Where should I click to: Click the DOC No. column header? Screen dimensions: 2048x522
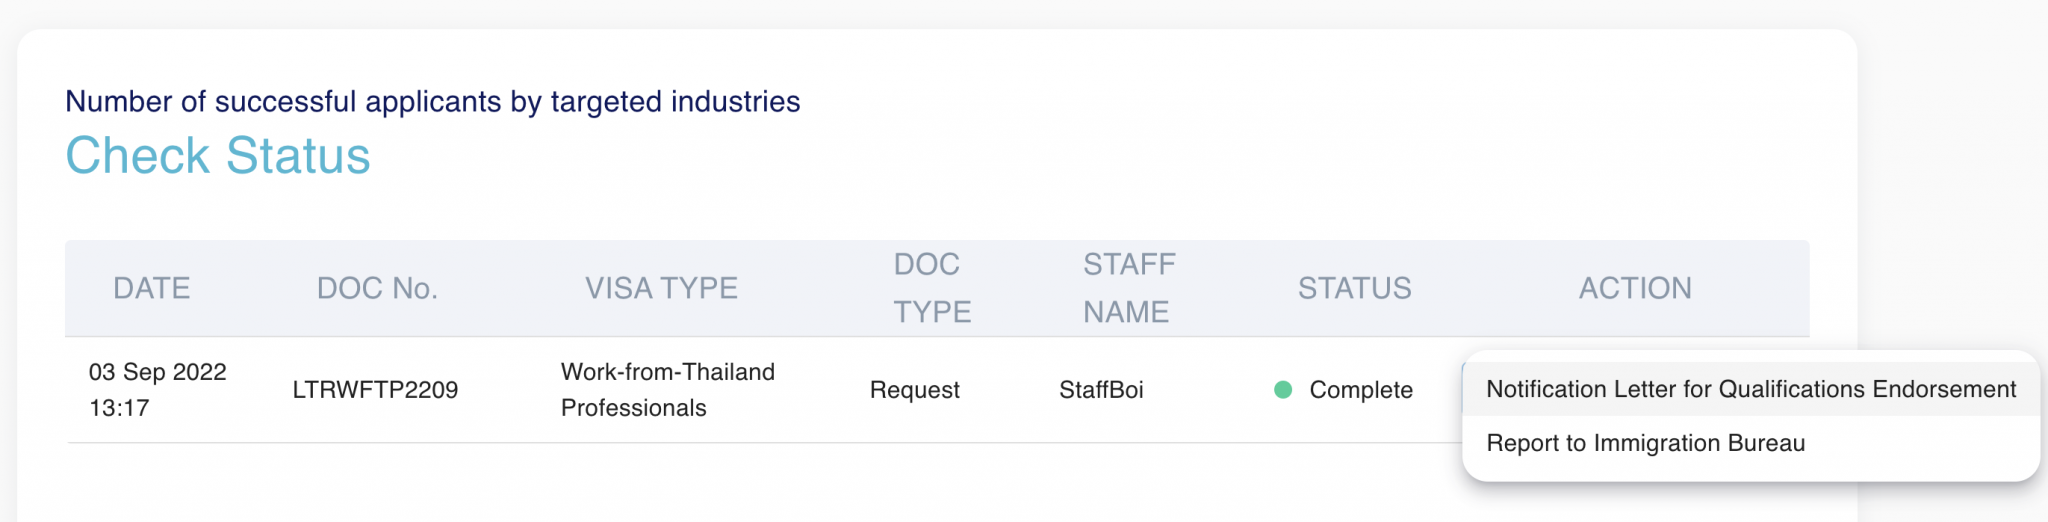point(377,288)
